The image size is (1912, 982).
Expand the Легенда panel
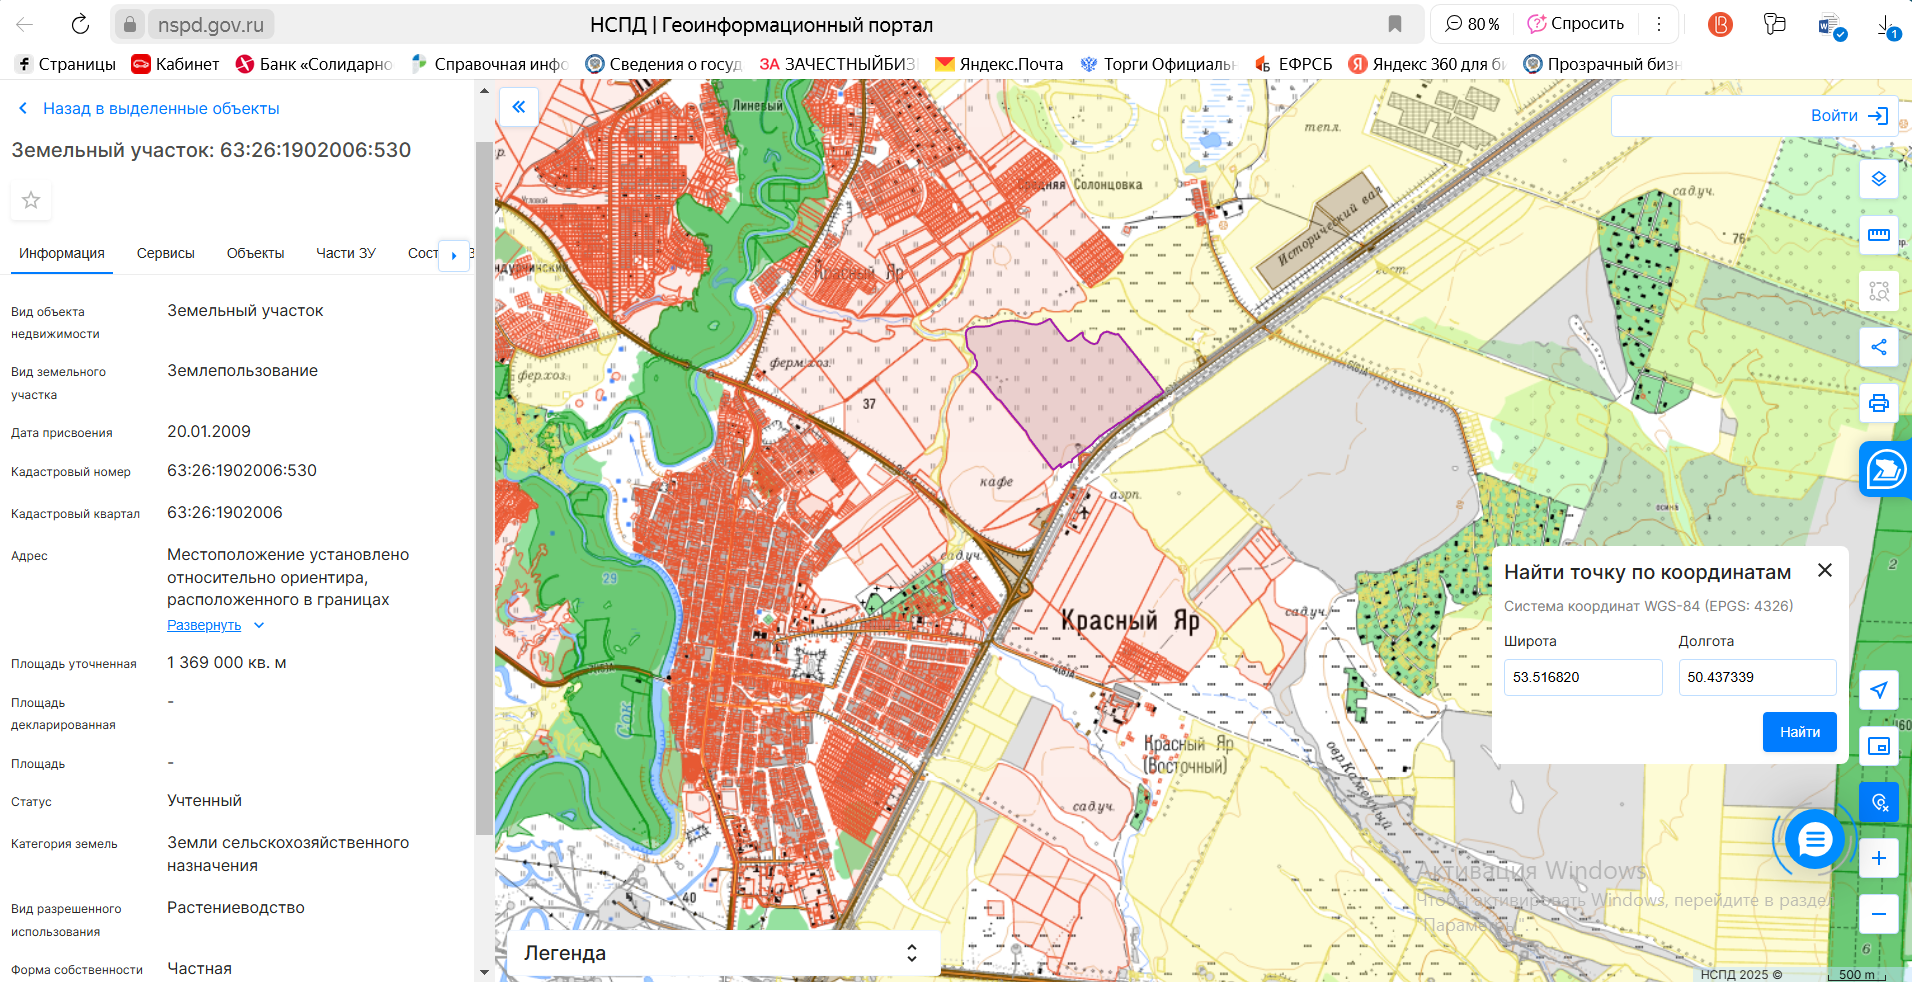click(911, 953)
